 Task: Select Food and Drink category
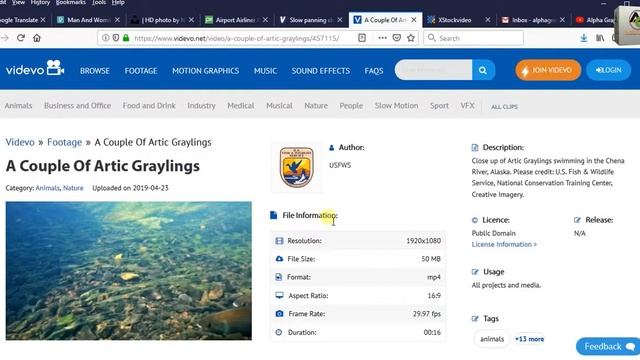(x=149, y=105)
